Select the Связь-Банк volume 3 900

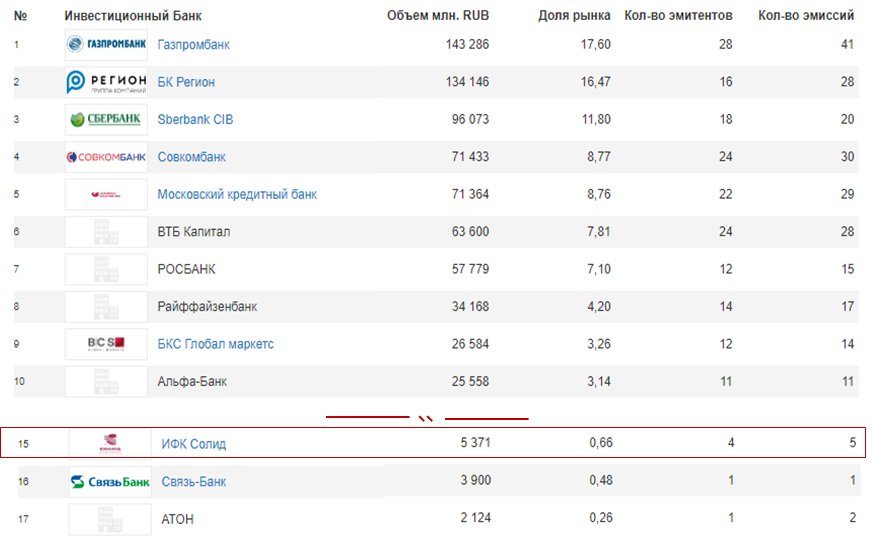pos(475,480)
